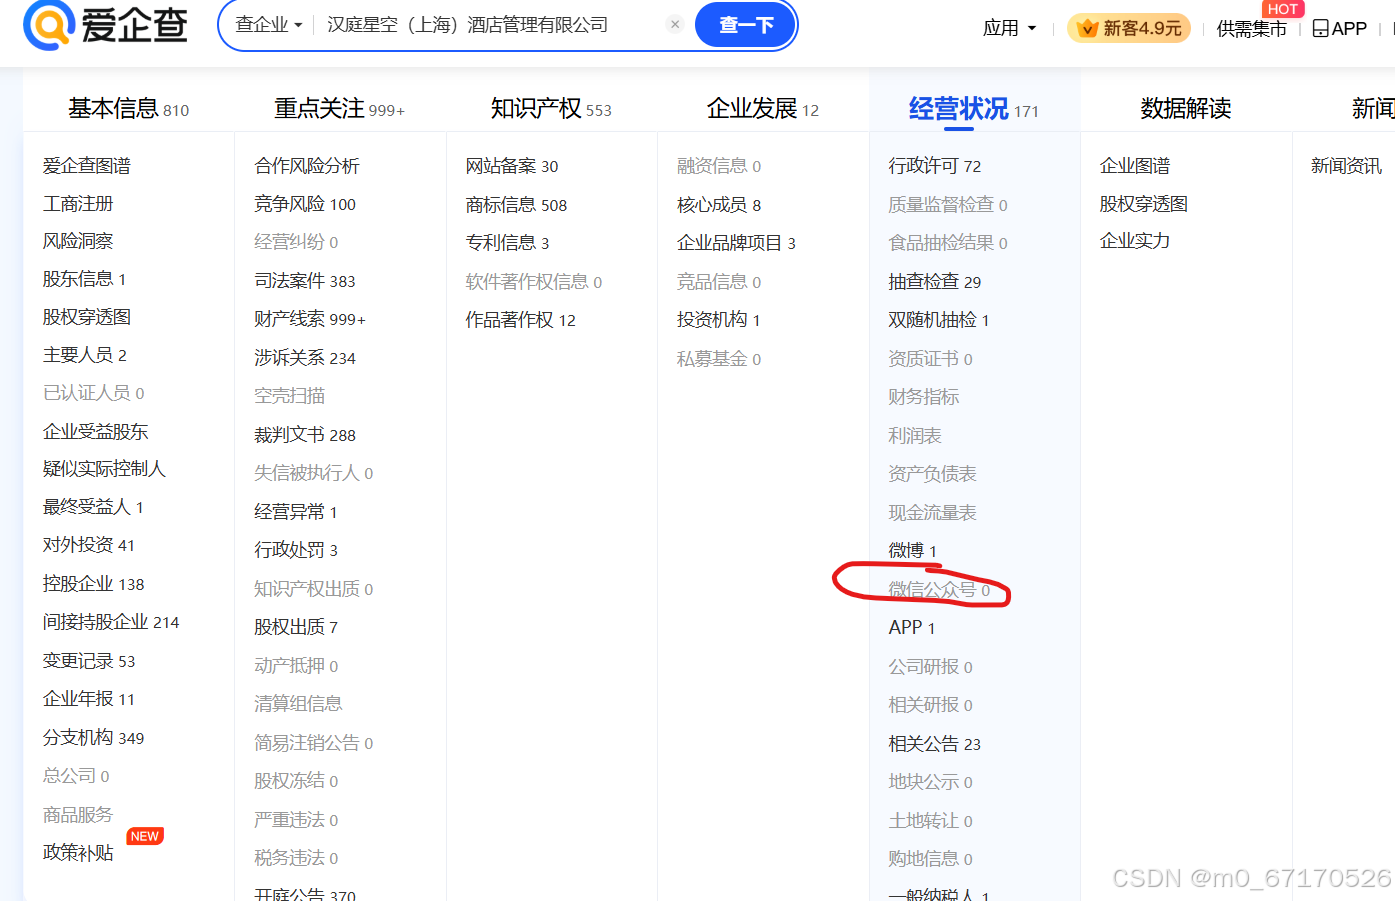1395x901 pixels.
Task: Open 企业年报 11
Action: [88, 699]
